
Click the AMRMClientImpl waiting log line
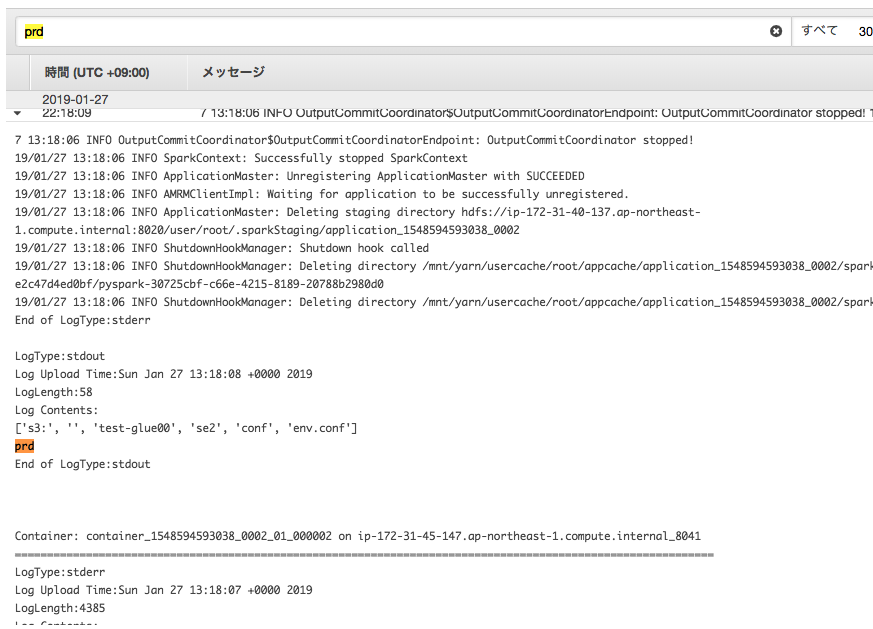pos(321,194)
